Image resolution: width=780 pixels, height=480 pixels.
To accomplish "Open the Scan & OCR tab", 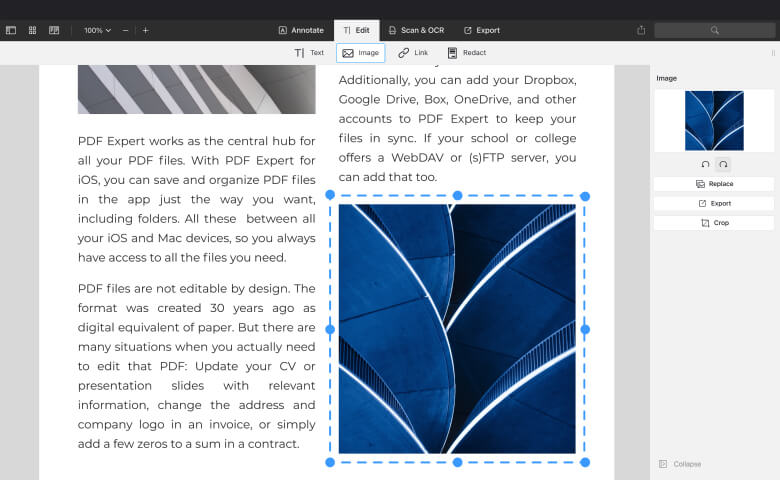I will pyautogui.click(x=415, y=30).
